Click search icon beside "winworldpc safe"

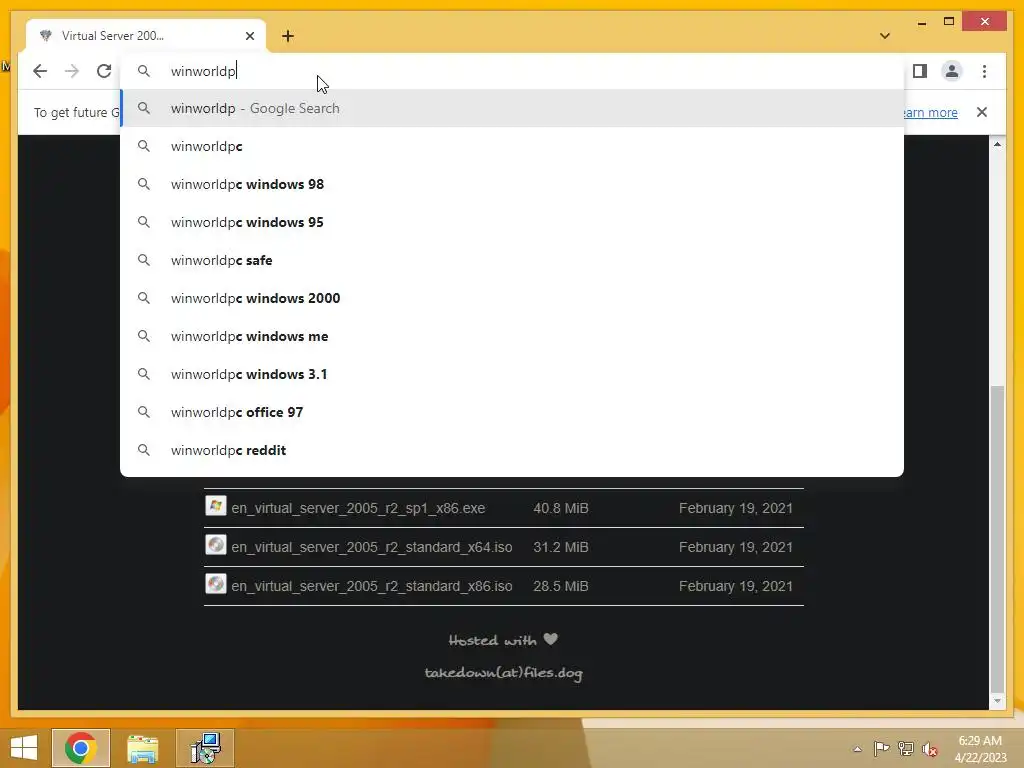(144, 260)
